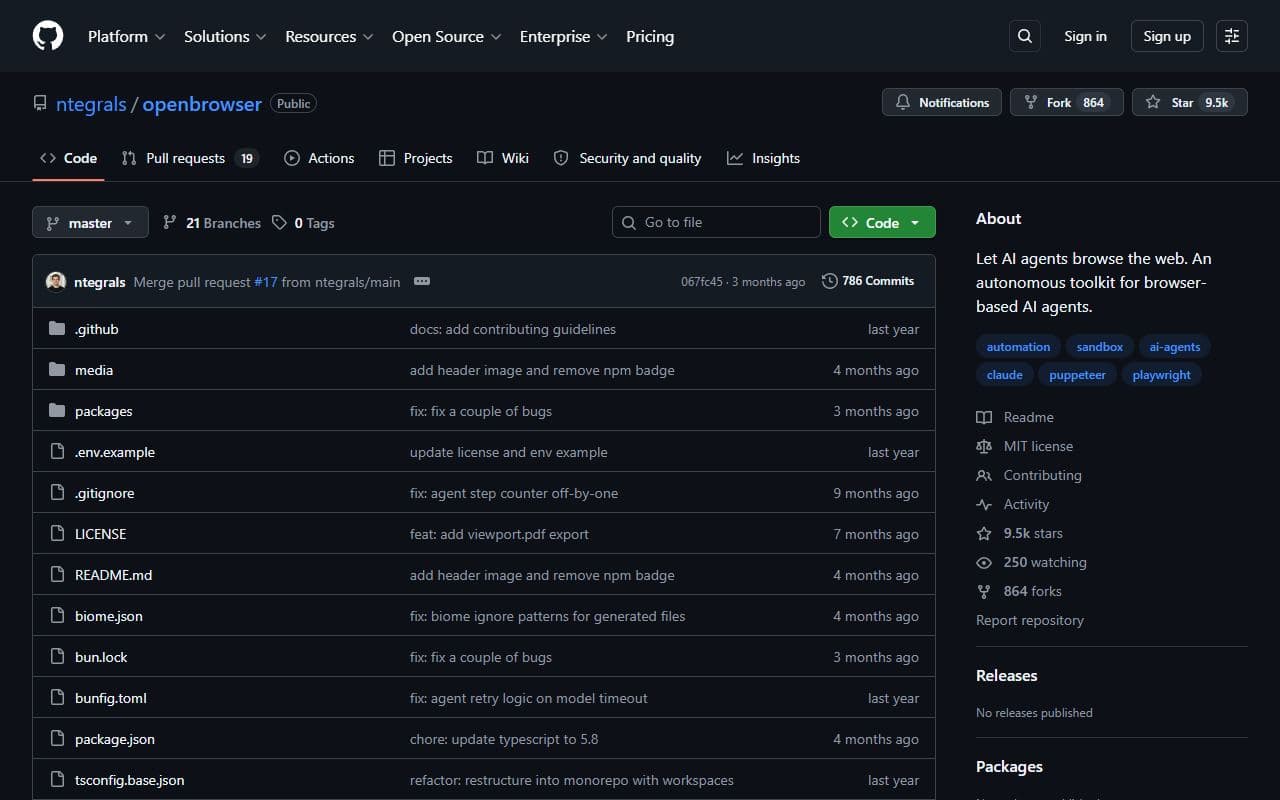The image size is (1280, 800).
Task: Click the eye icon beside 250 watching
Action: 984,562
